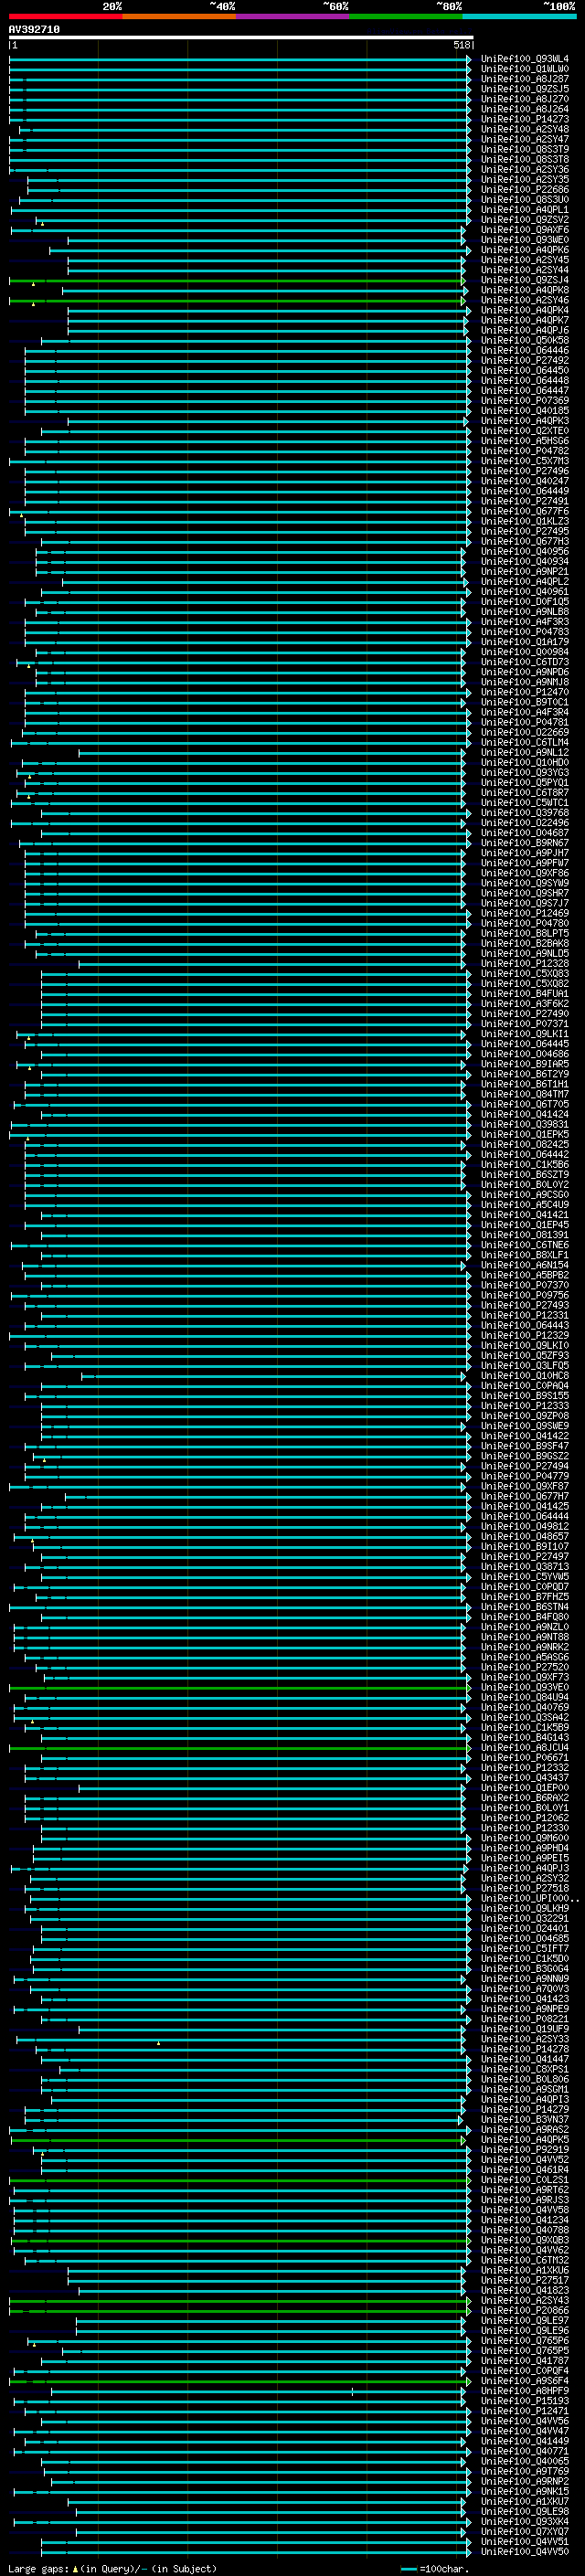Screen dimensions: 585x2576
Task: Select the UniRef100_Q9AXF6 label
Action: [x=524, y=230]
